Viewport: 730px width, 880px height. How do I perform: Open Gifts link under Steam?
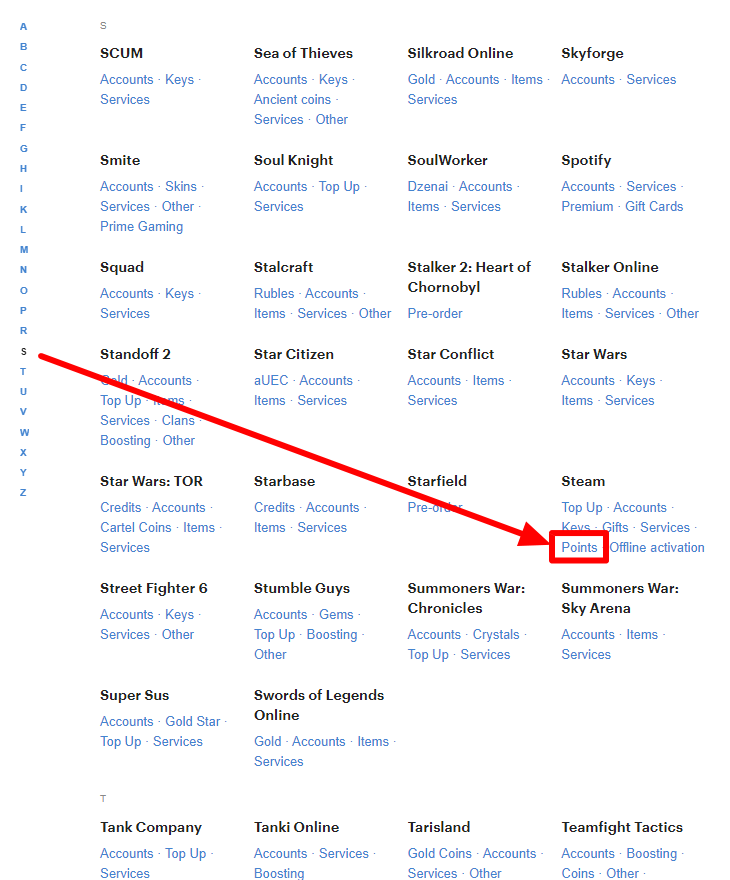click(615, 528)
